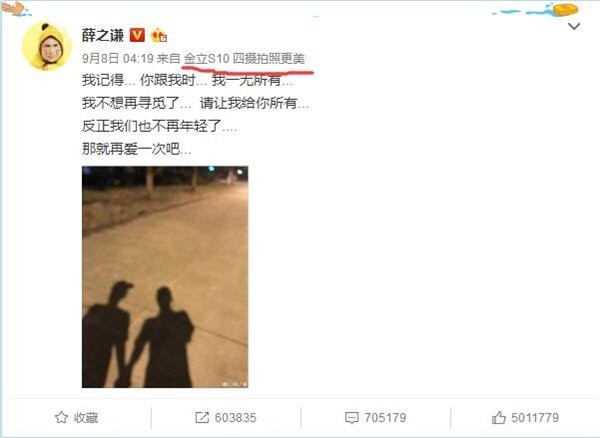Viewport: 600px width, 438px height.
Task: Open the reposts count 603835
Action: 235,417
